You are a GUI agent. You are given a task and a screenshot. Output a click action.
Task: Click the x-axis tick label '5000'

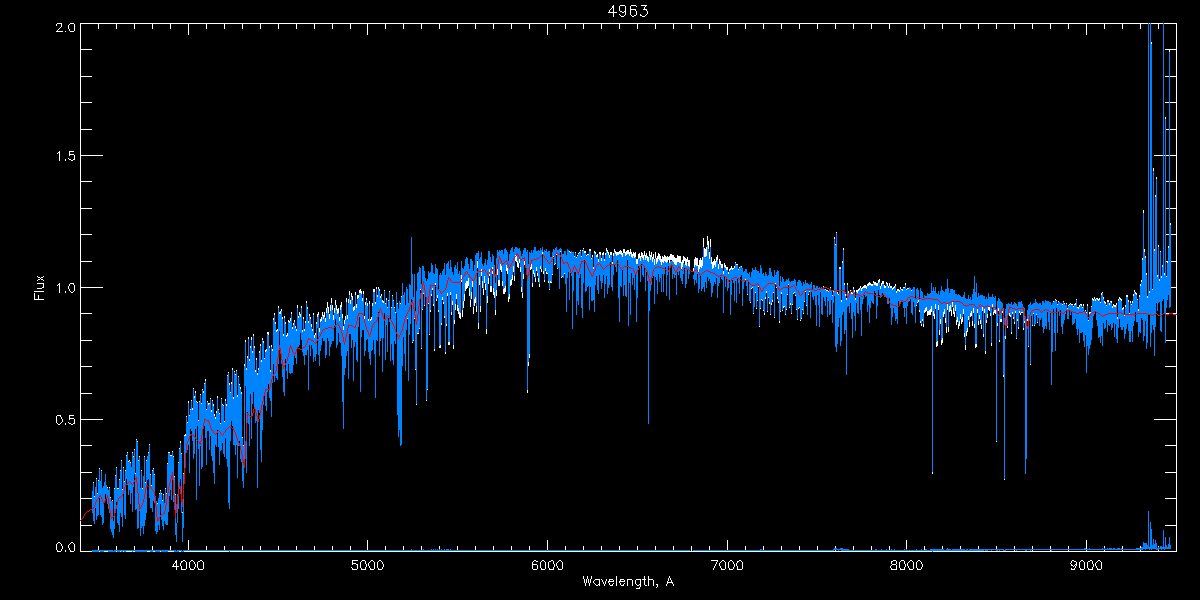367,564
